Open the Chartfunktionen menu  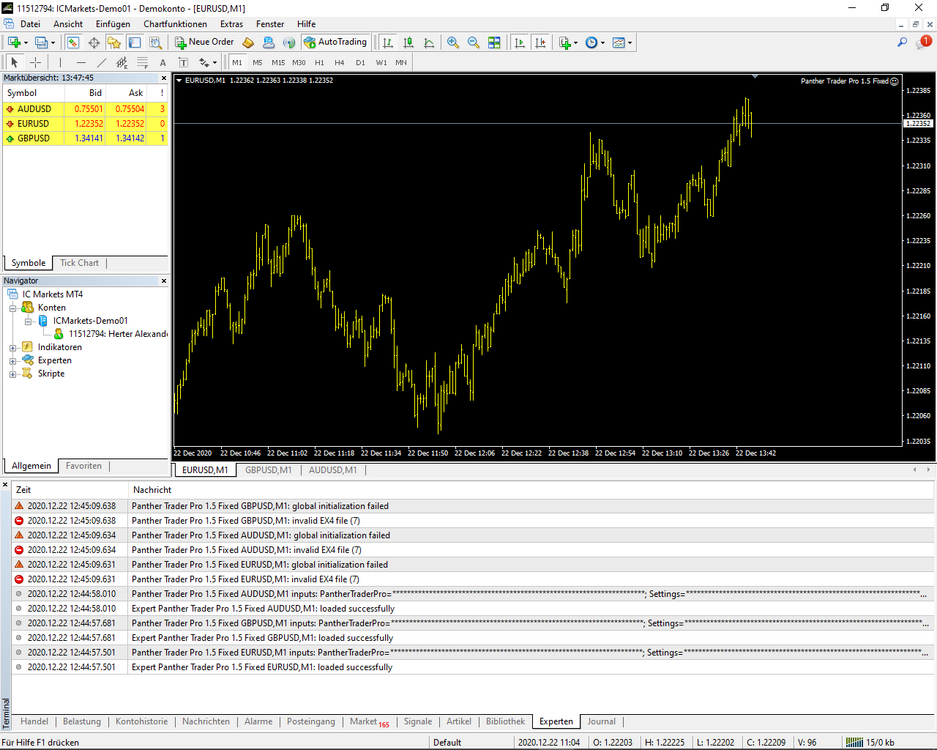pos(175,24)
